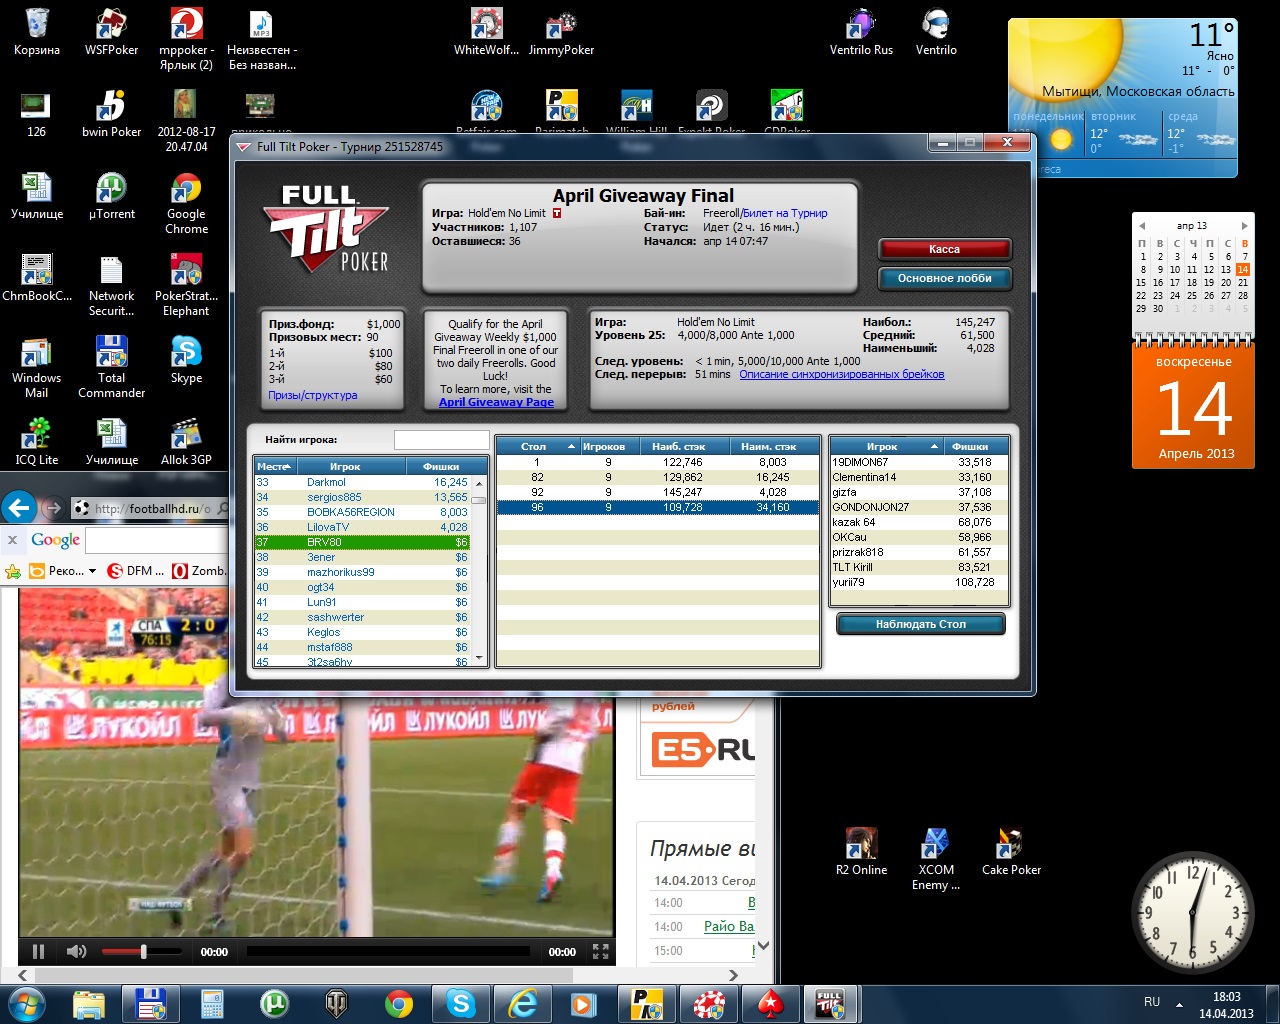
Task: Select the XCOM Enemy desktop shortcut
Action: [936, 859]
